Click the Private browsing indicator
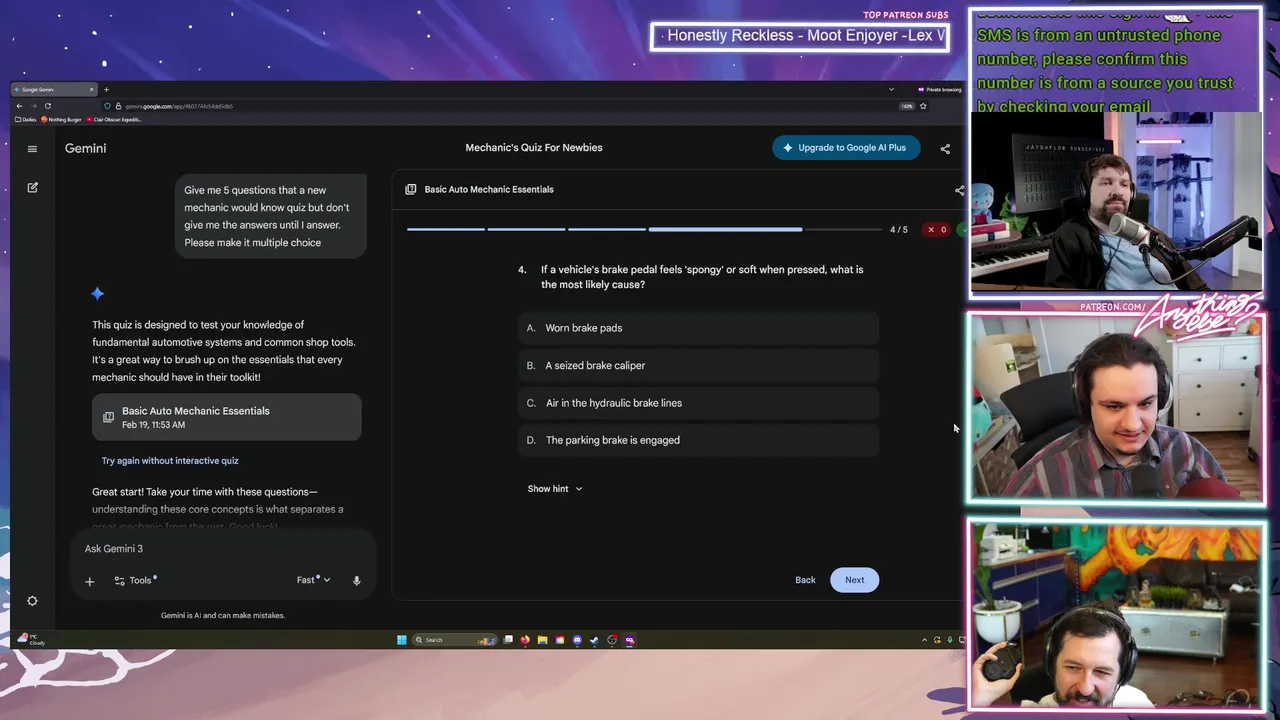The width and height of the screenshot is (1280, 720). coord(939,89)
